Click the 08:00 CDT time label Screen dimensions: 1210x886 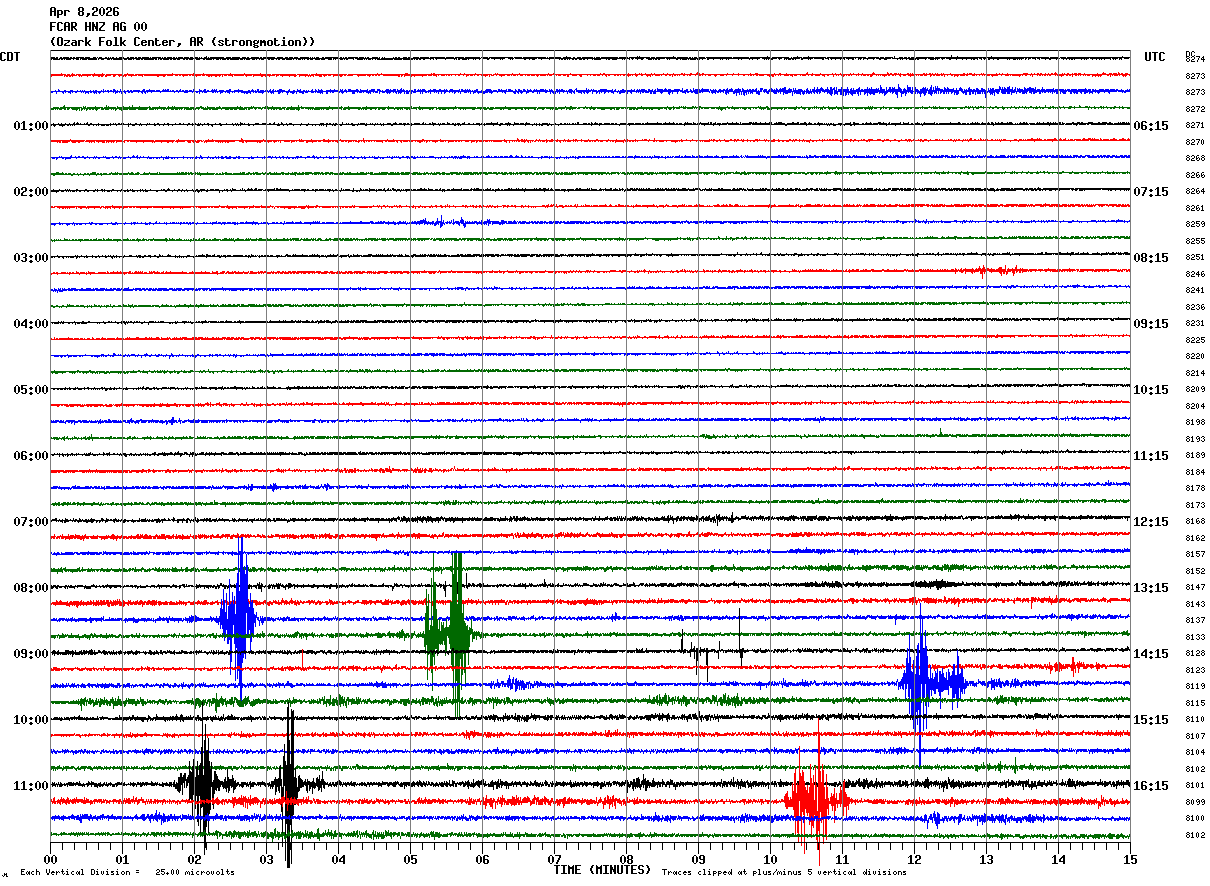pyautogui.click(x=31, y=588)
